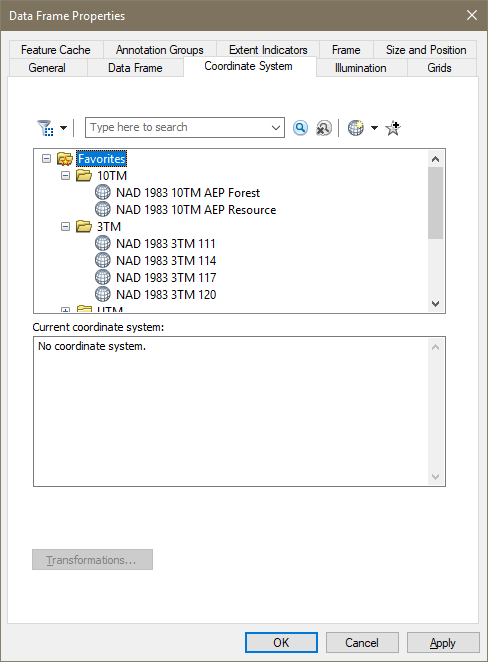This screenshot has width=488, height=662.
Task: Click globe icon for NAD 1983 3TM 120
Action: (103, 294)
